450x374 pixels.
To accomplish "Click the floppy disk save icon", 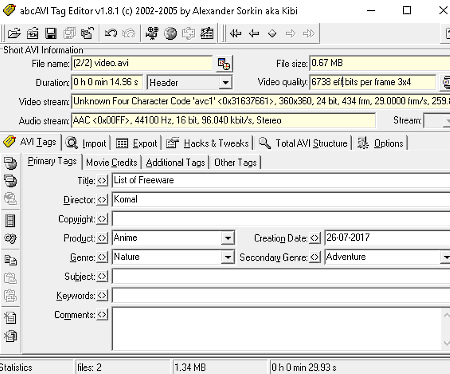I will coord(51,33).
